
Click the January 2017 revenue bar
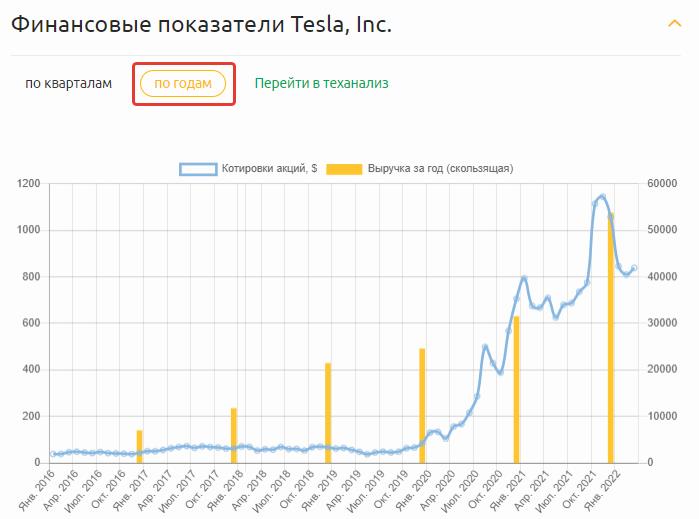pyautogui.click(x=140, y=446)
